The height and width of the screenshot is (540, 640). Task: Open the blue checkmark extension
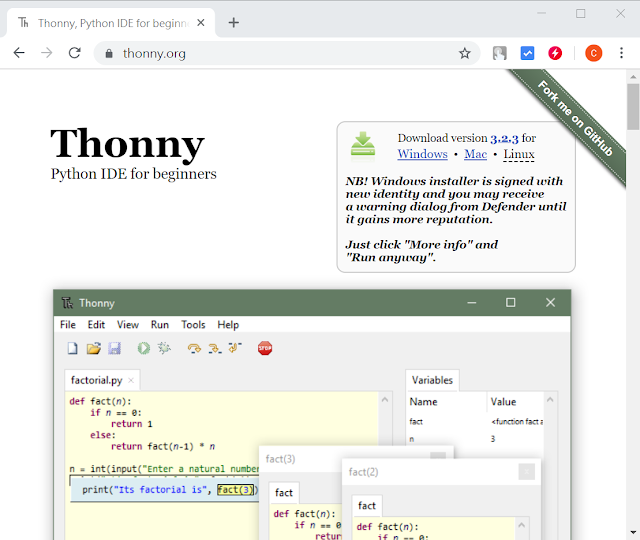pos(527,53)
